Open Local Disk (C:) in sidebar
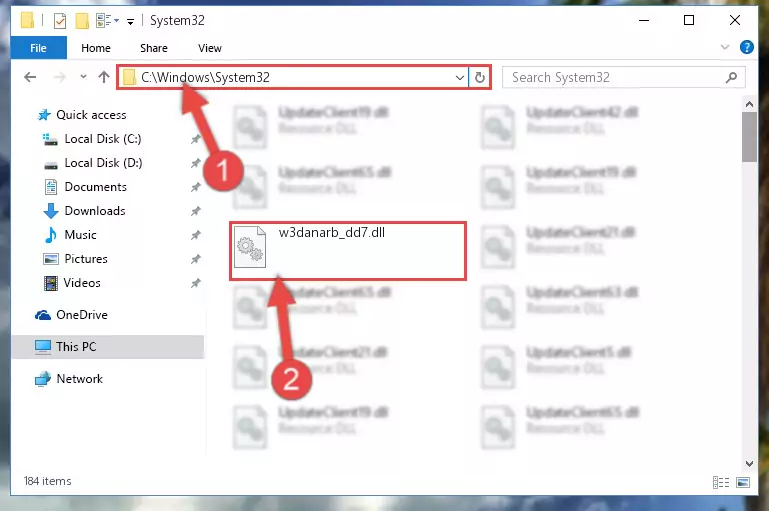Image resolution: width=769 pixels, height=511 pixels. click(x=103, y=139)
